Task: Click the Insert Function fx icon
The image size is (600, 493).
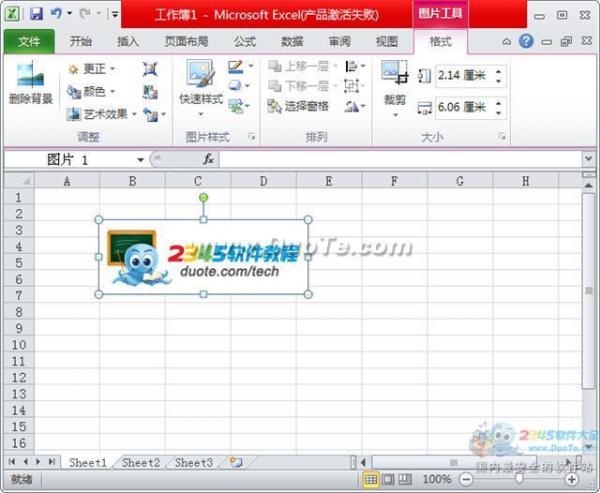Action: [208, 159]
